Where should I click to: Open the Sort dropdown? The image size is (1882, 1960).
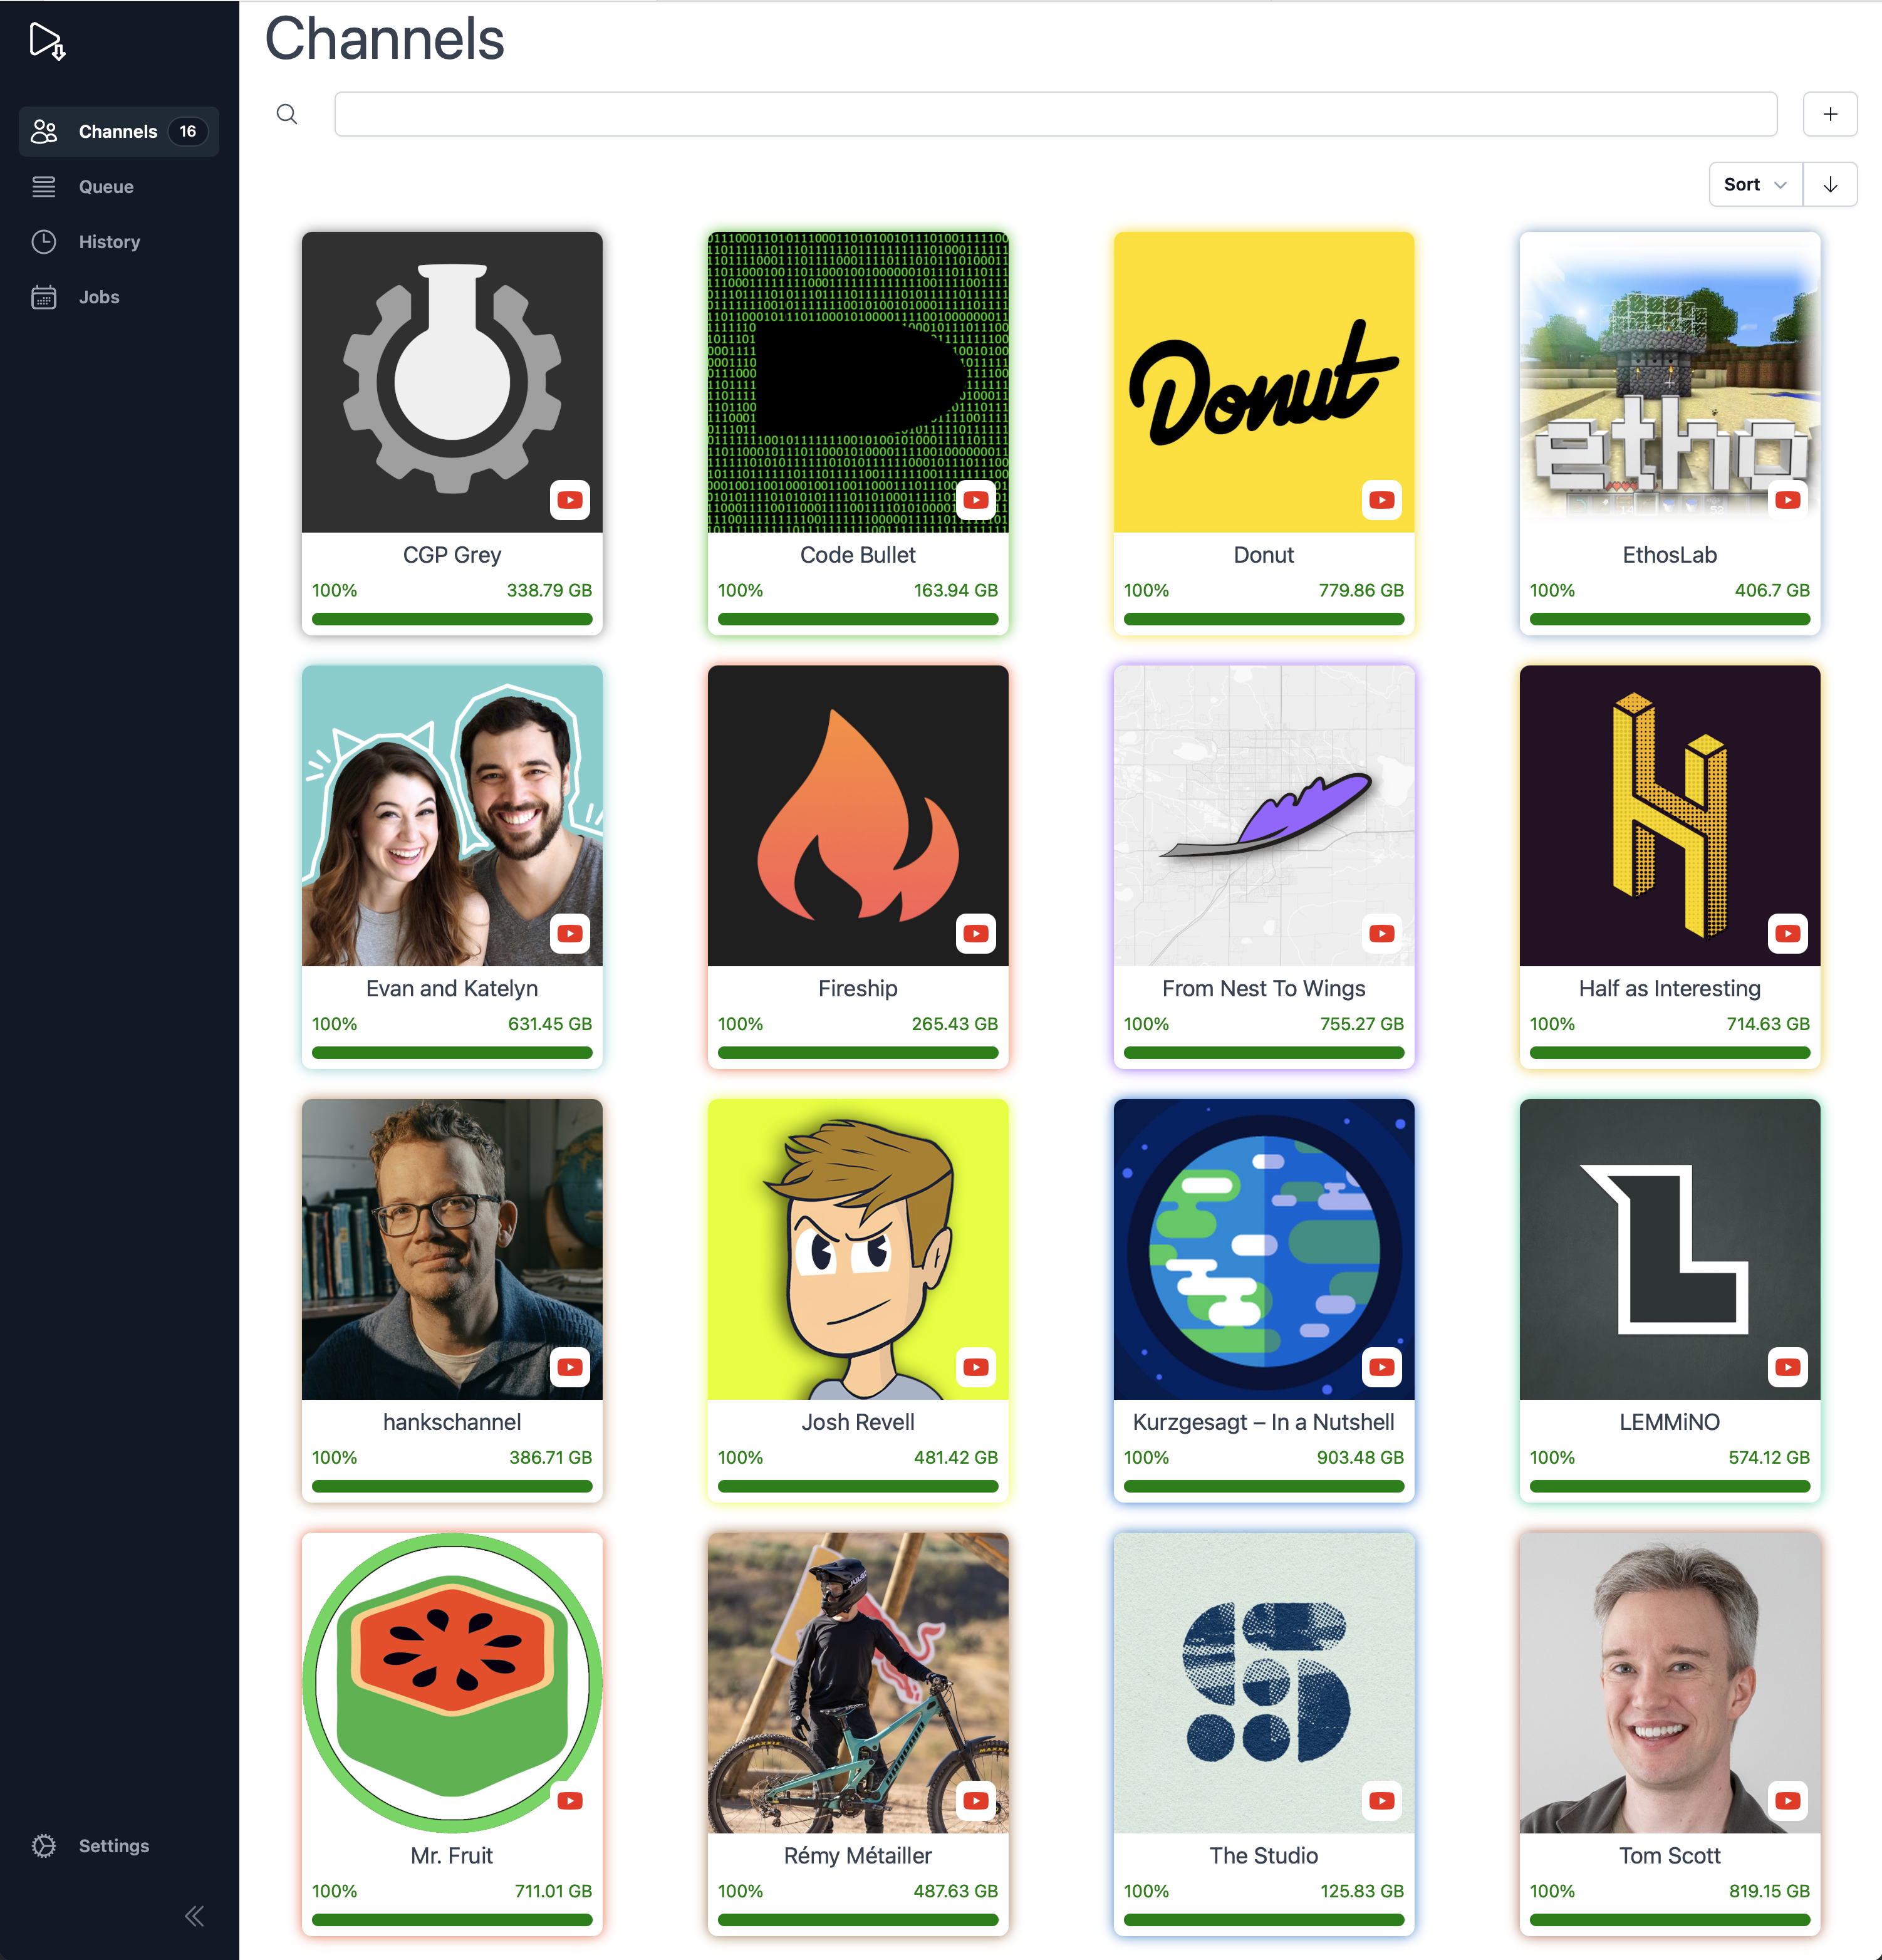pyautogui.click(x=1754, y=184)
